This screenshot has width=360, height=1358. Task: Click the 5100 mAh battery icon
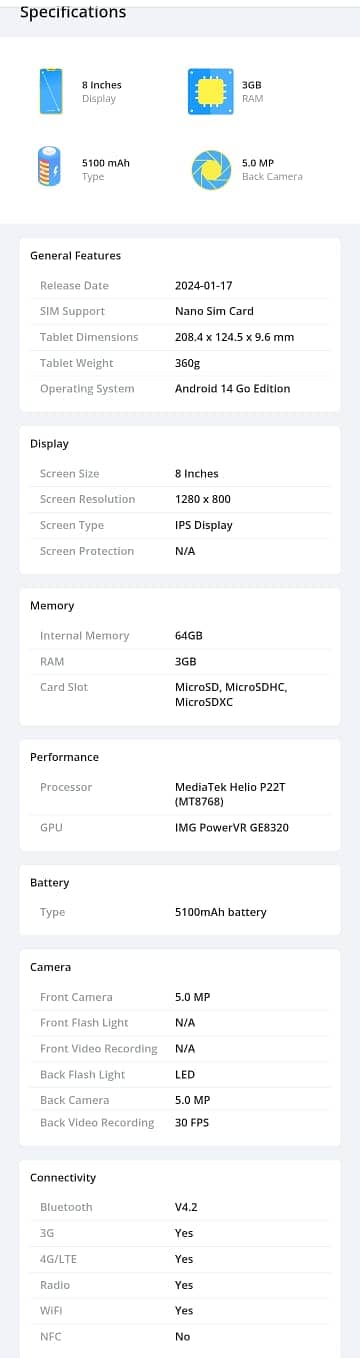click(x=48, y=168)
